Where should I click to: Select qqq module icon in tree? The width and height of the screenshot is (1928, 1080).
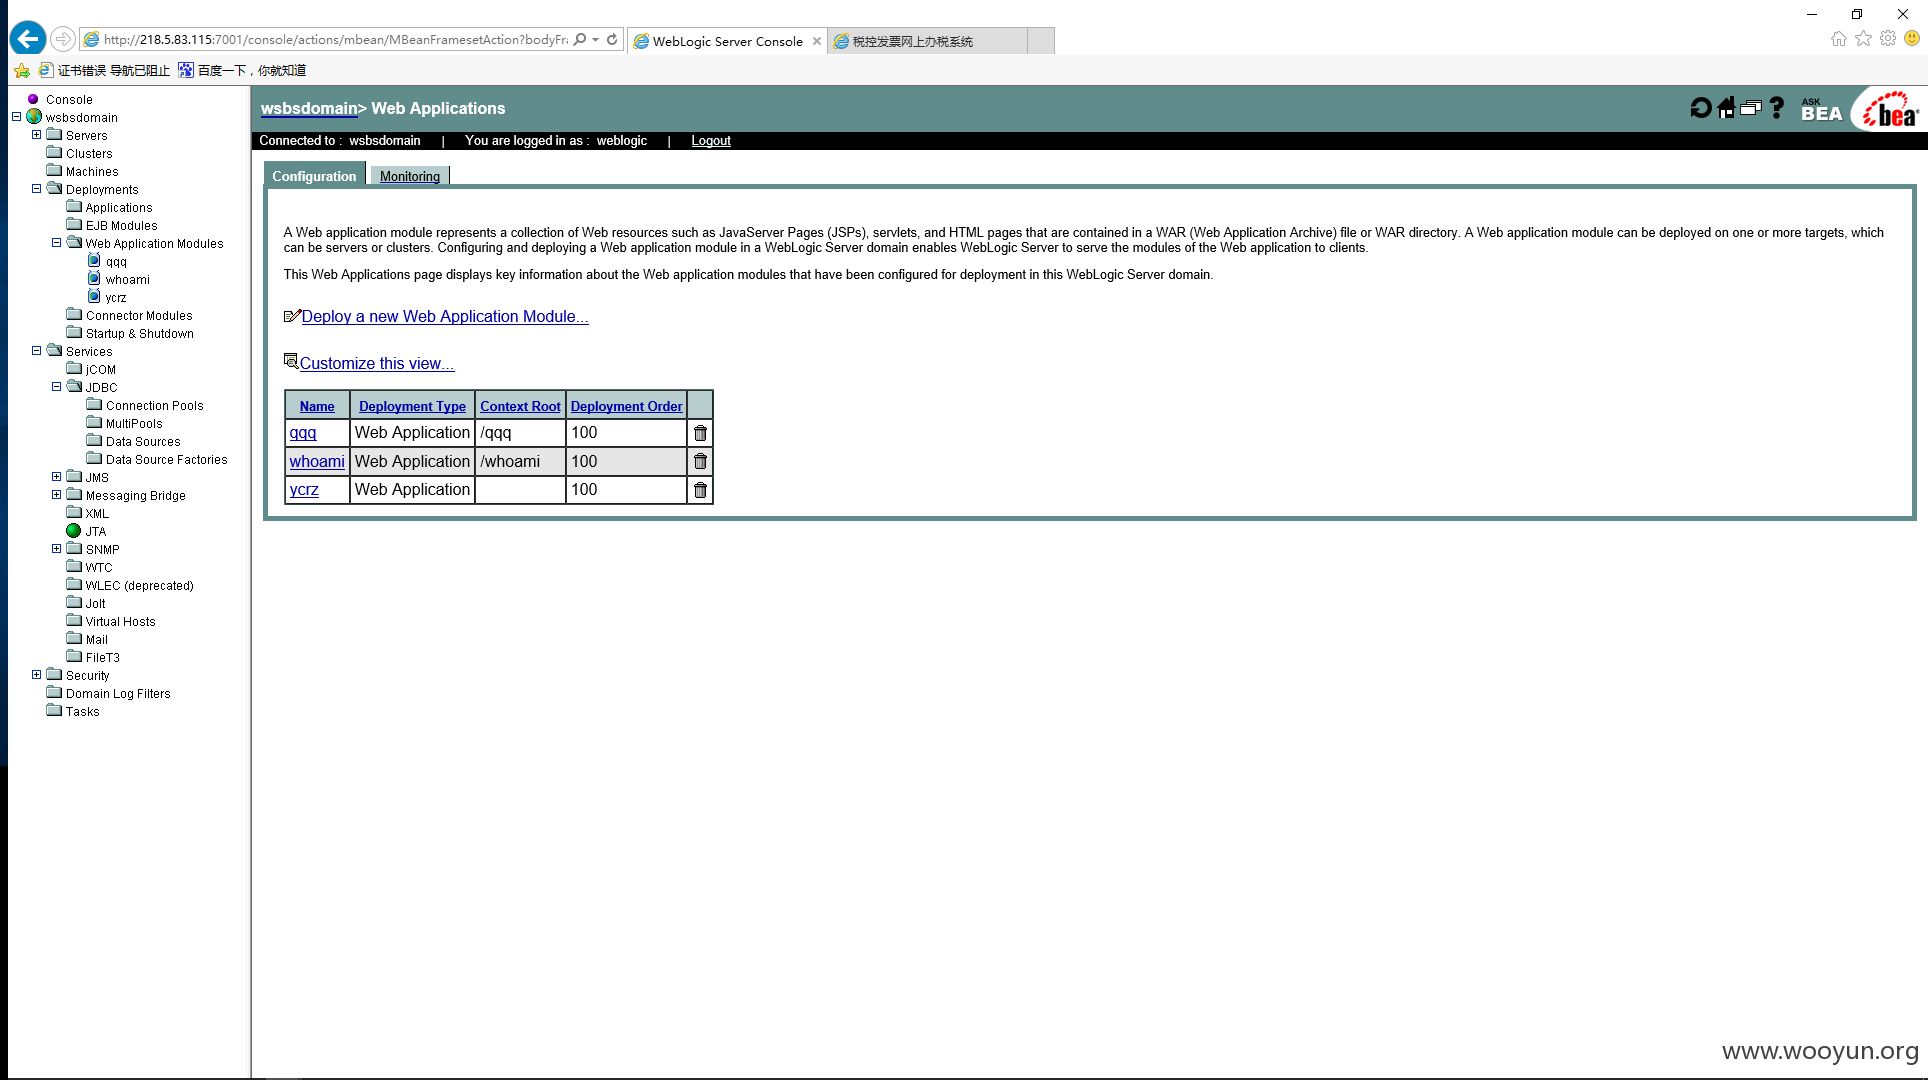94,260
